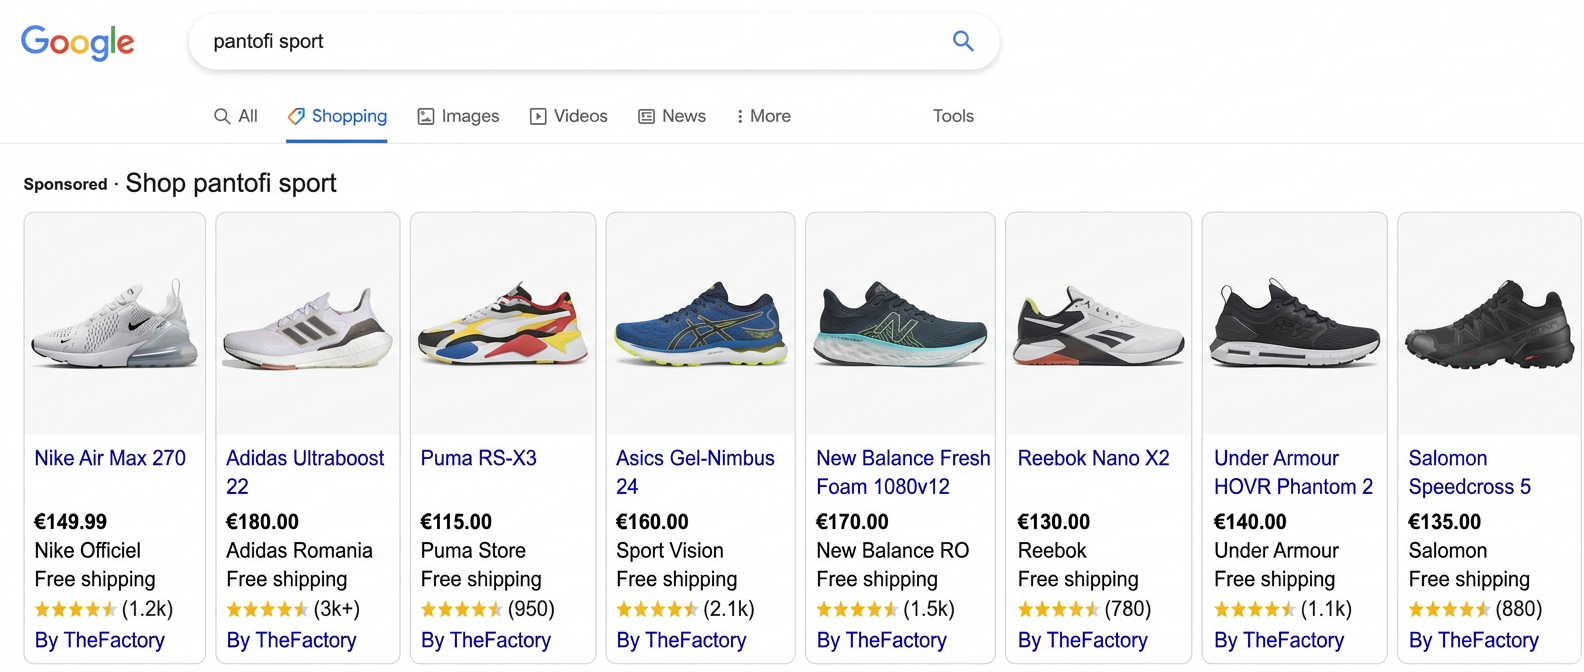The height and width of the screenshot is (672, 1584).
Task: Click By TheFactory under New Balance
Action: tap(881, 640)
